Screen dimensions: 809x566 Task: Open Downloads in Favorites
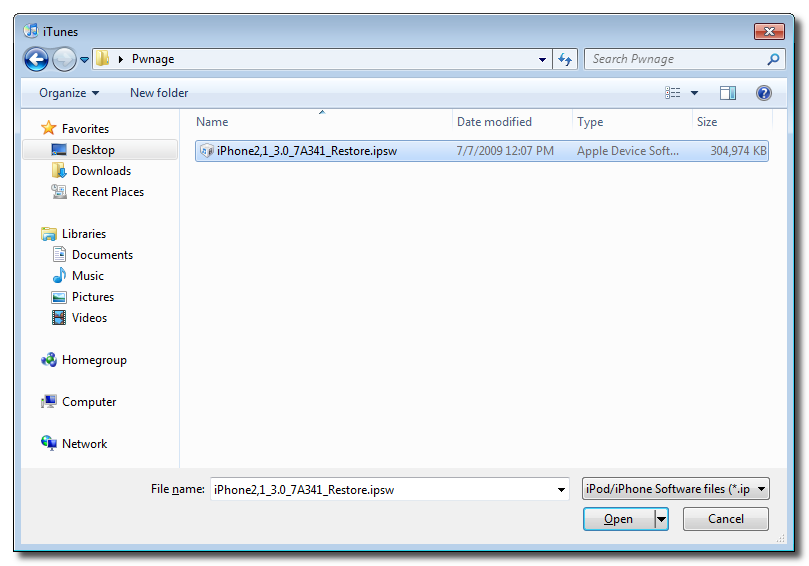(x=101, y=171)
